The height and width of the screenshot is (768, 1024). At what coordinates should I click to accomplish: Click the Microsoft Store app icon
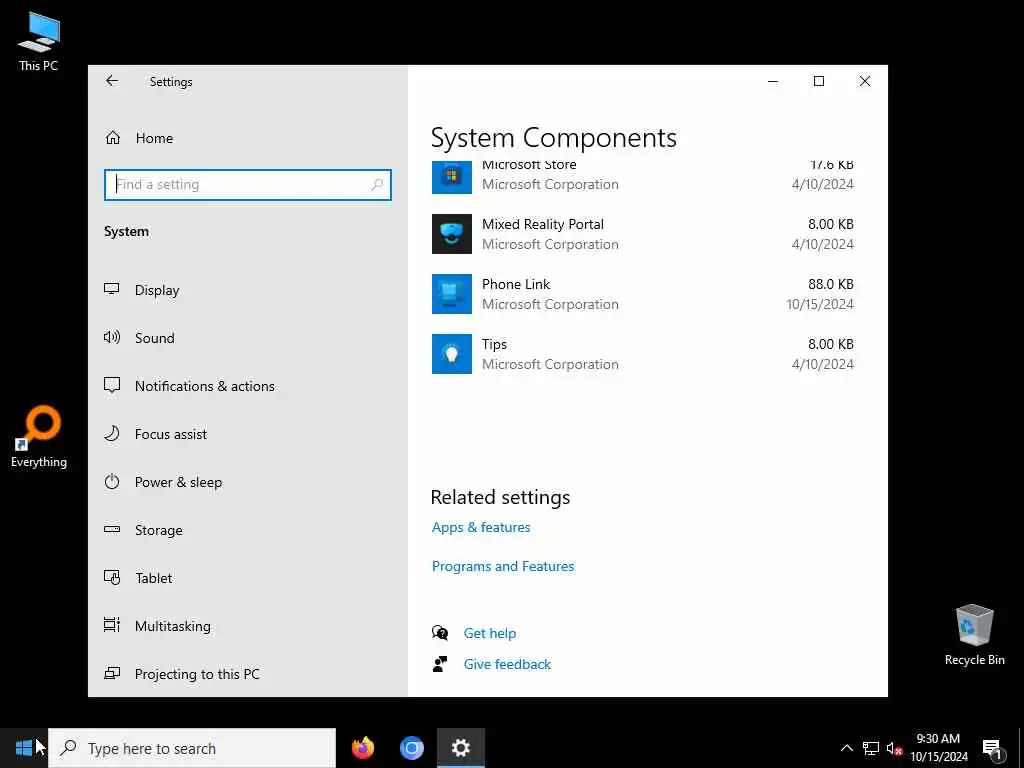point(451,177)
